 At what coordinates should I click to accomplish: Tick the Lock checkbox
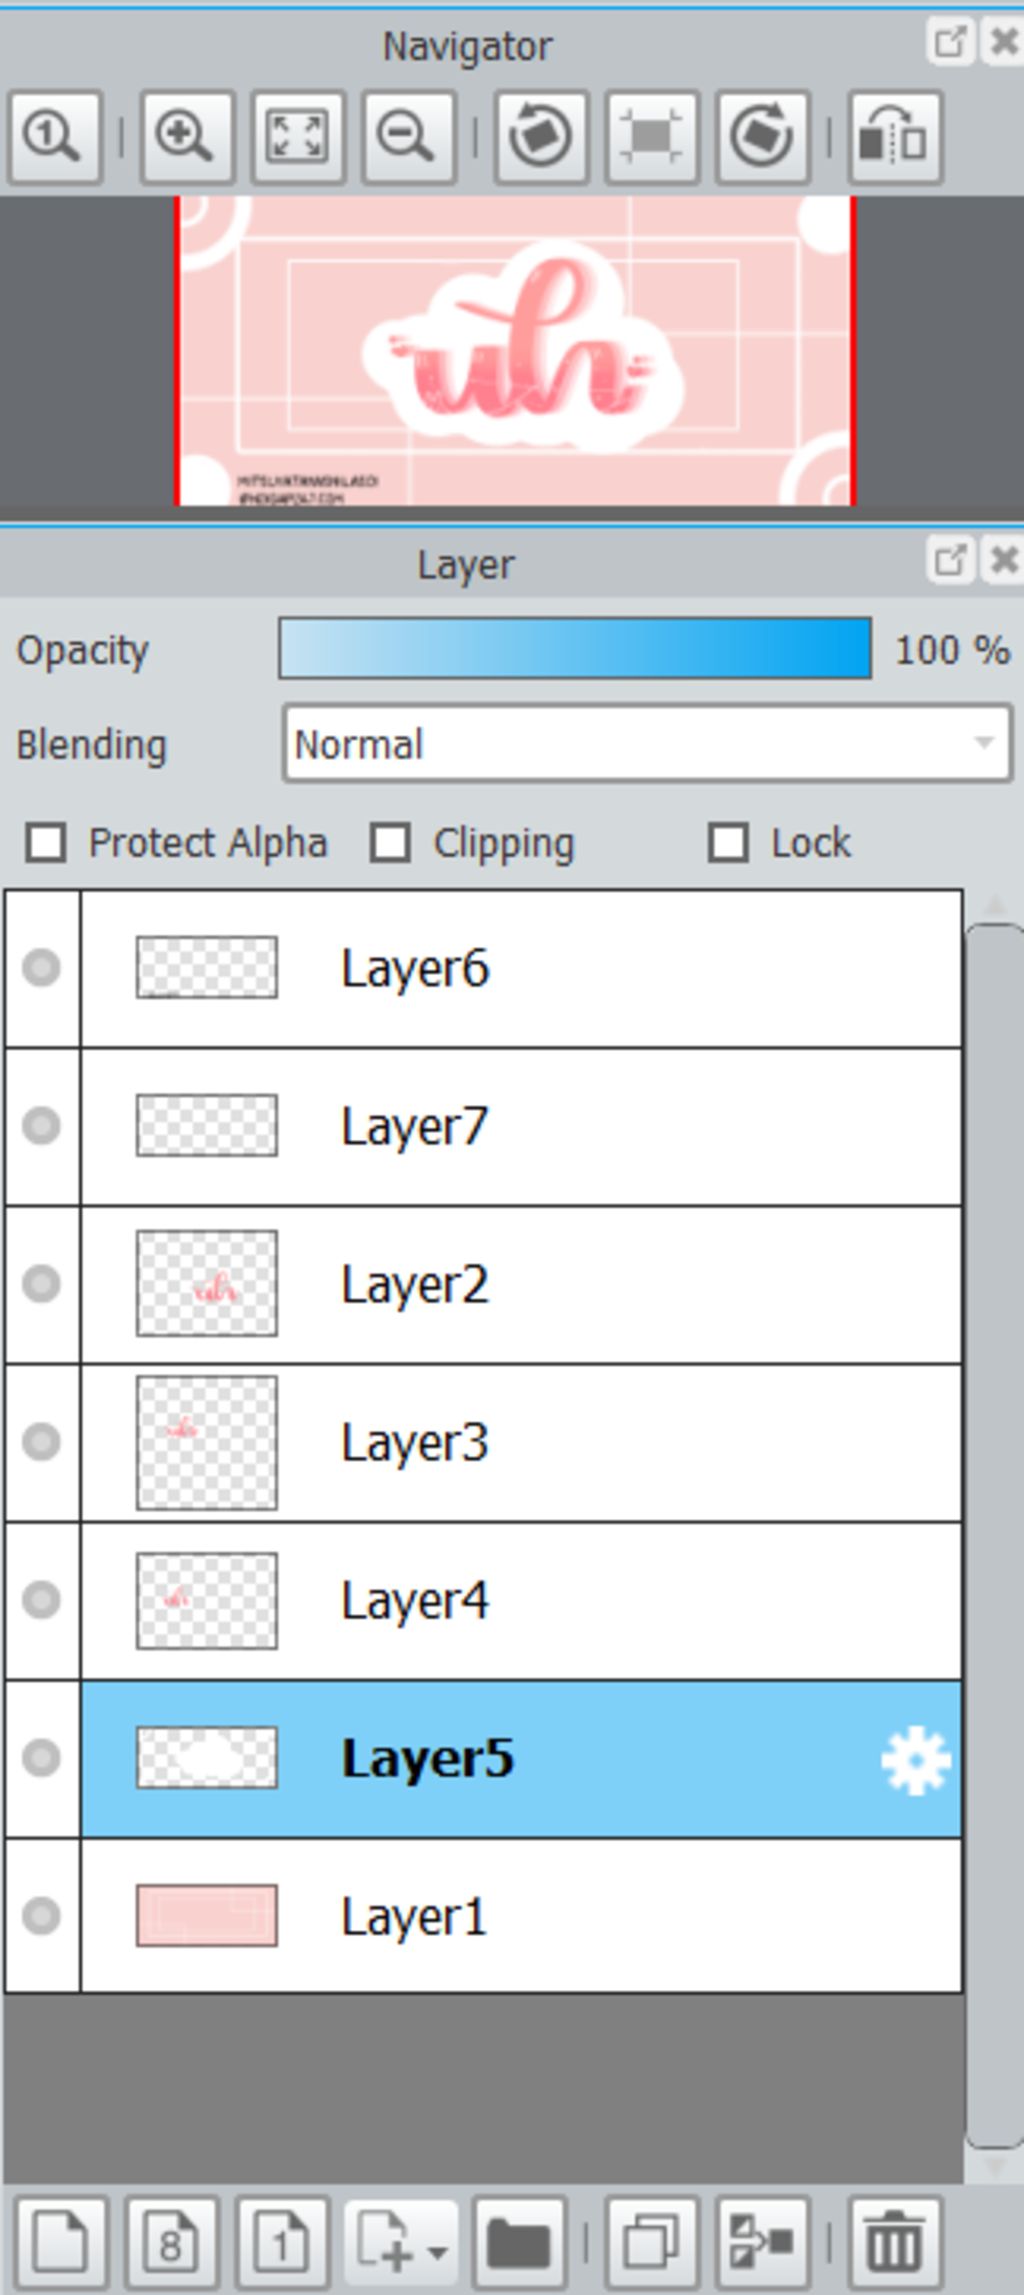point(728,843)
